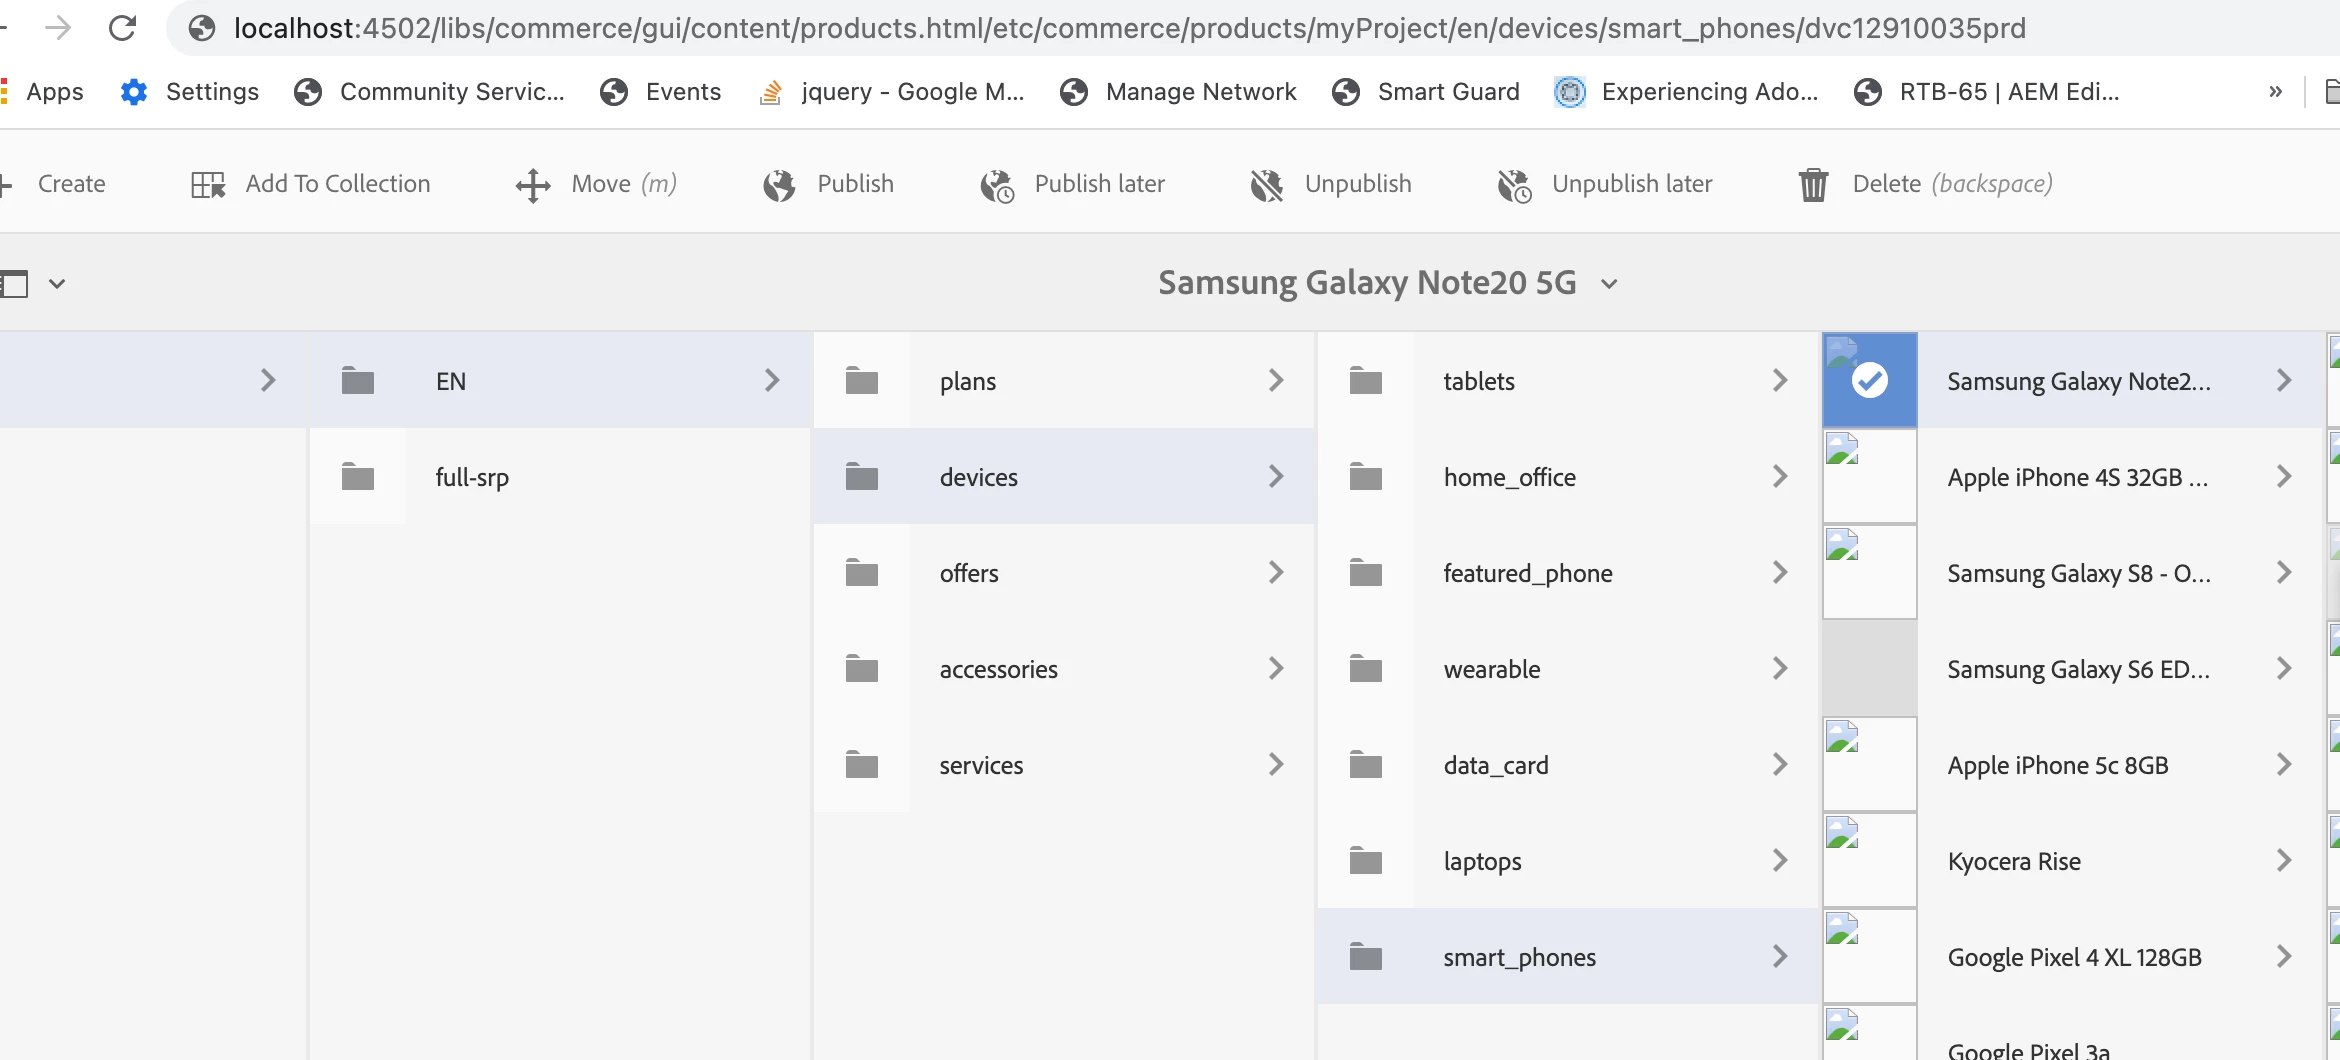This screenshot has height=1060, width=2340.
Task: Expand the plans folder chevron
Action: 1276,380
